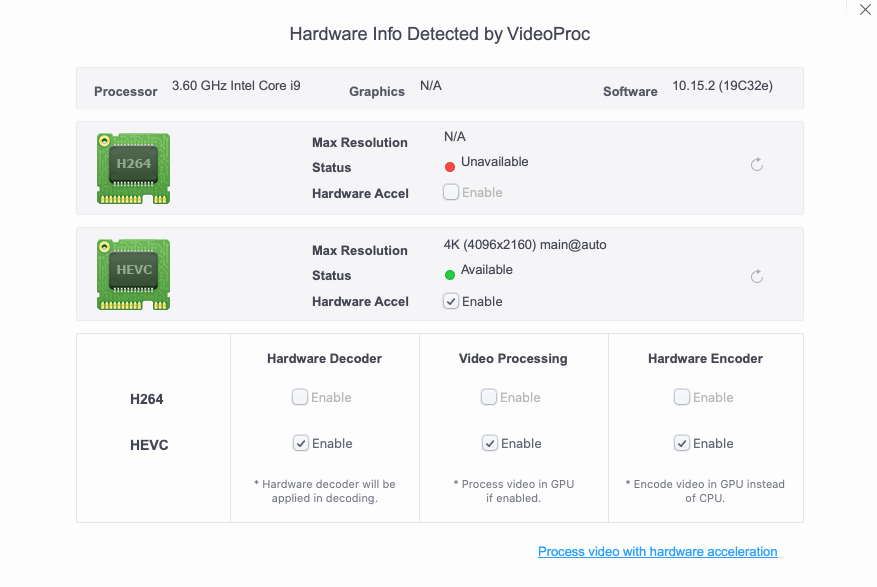Refresh the H264 hardware status
This screenshot has height=587, width=877.
(757, 164)
